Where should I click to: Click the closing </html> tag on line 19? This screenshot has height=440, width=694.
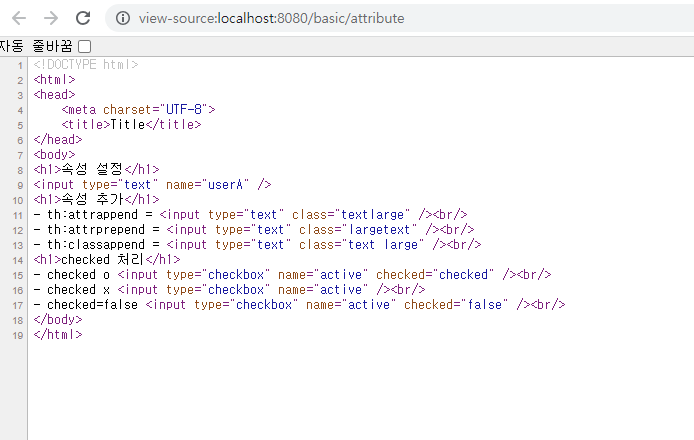point(58,335)
